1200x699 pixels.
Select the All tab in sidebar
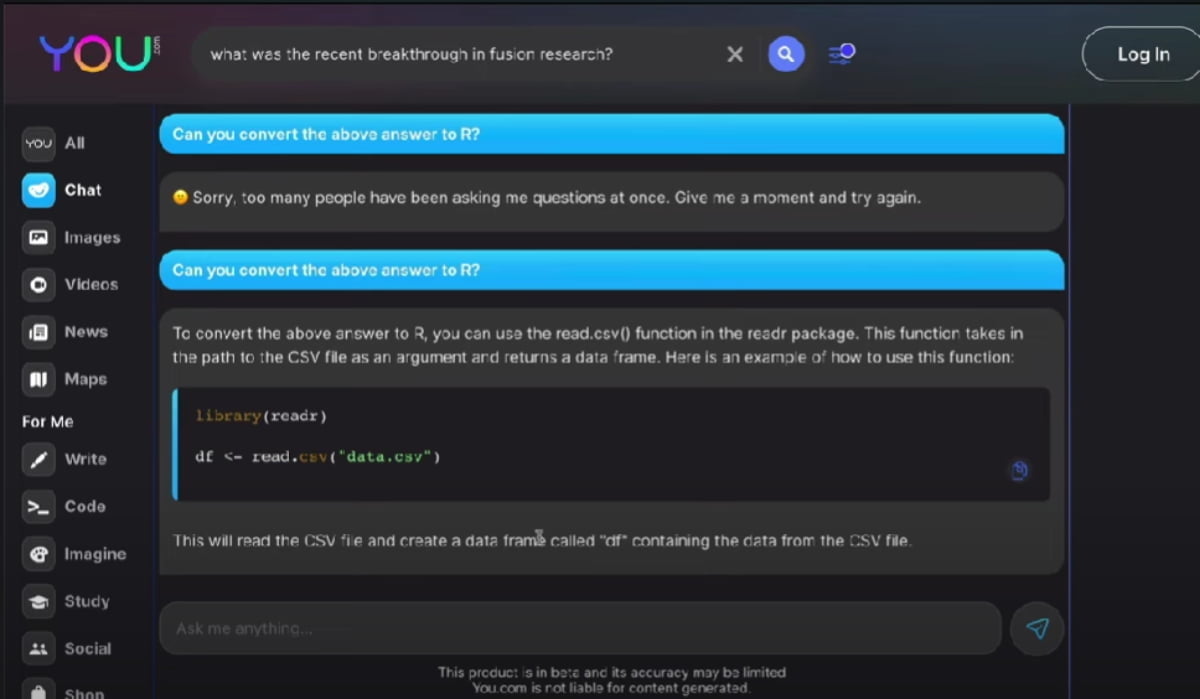pos(39,143)
